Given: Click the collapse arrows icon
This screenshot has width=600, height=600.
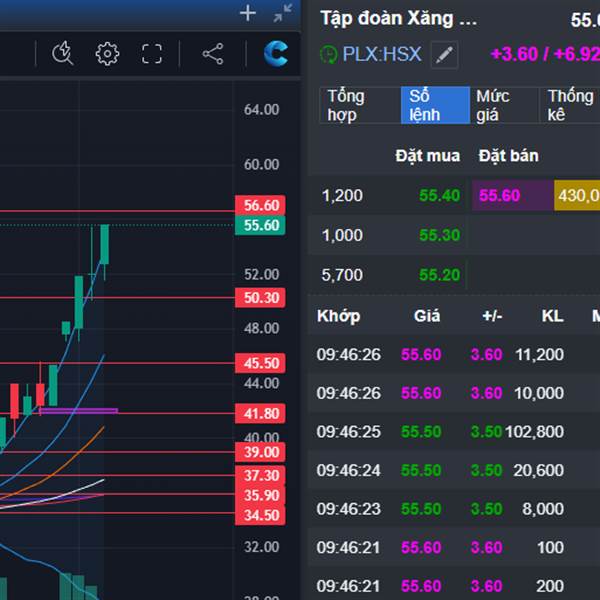Looking at the screenshot, I should [x=283, y=13].
